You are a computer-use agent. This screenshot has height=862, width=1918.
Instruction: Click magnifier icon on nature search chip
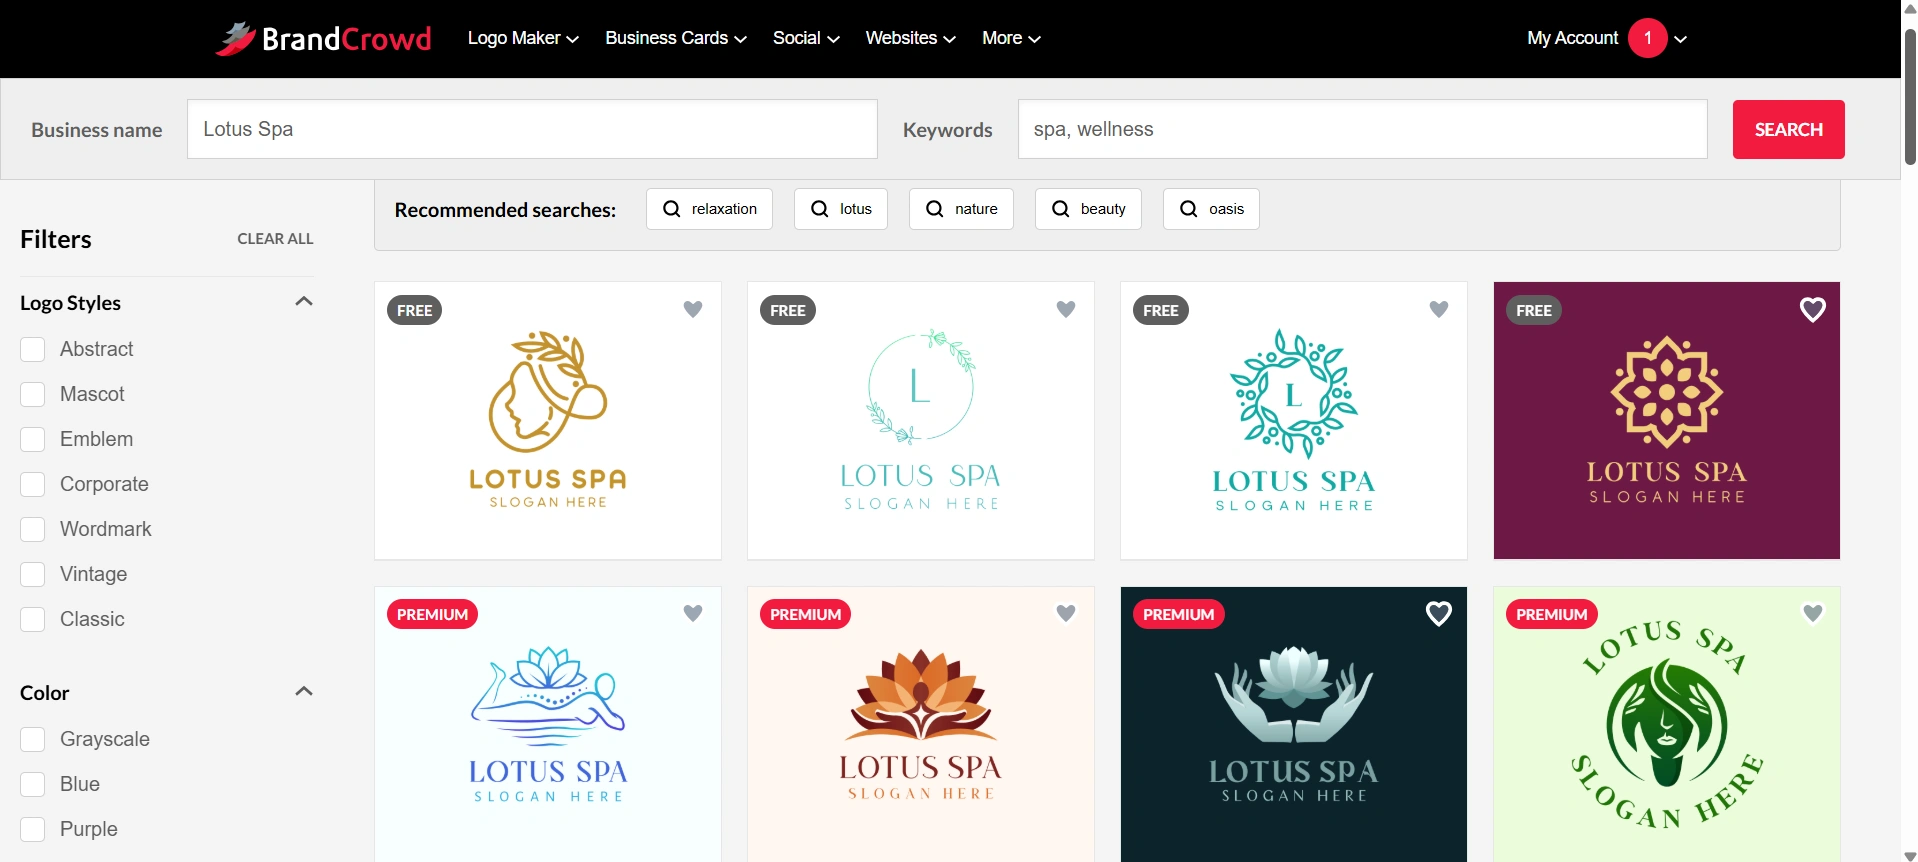pyautogui.click(x=935, y=209)
